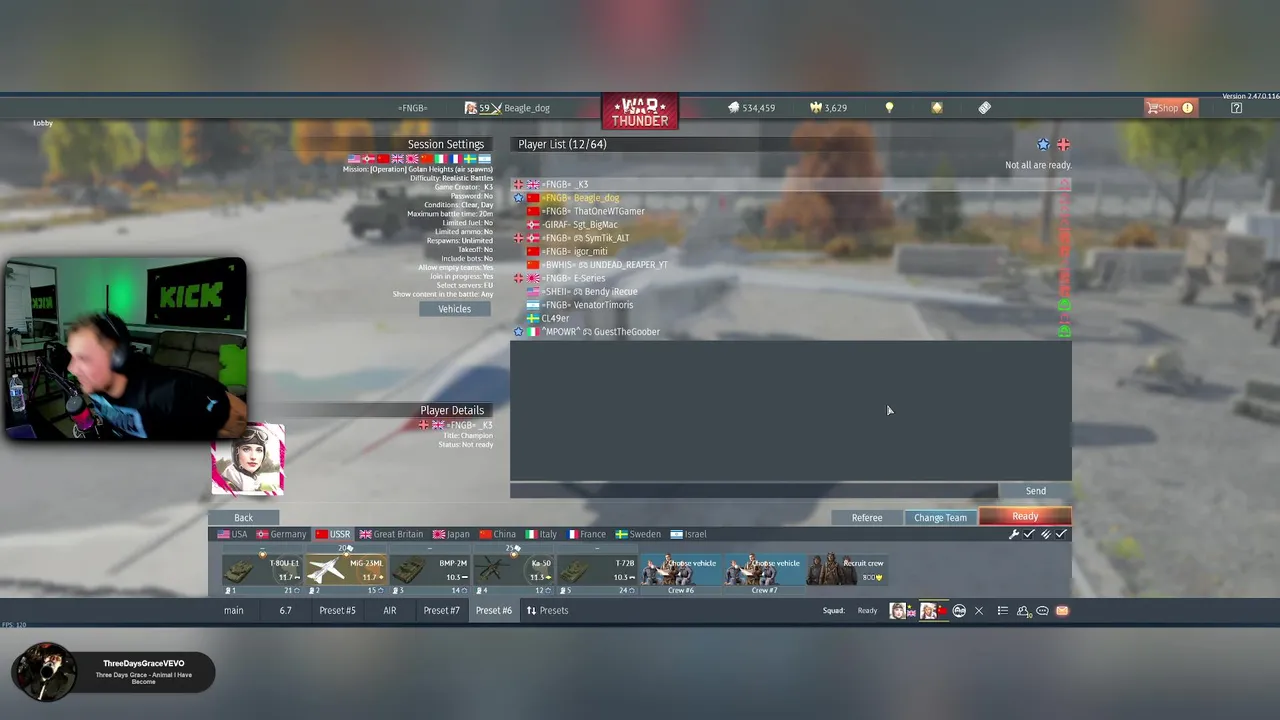Image resolution: width=1280 pixels, height=720 pixels.
Task: Open Beagle_dog player profile in top bar
Action: [508, 108]
